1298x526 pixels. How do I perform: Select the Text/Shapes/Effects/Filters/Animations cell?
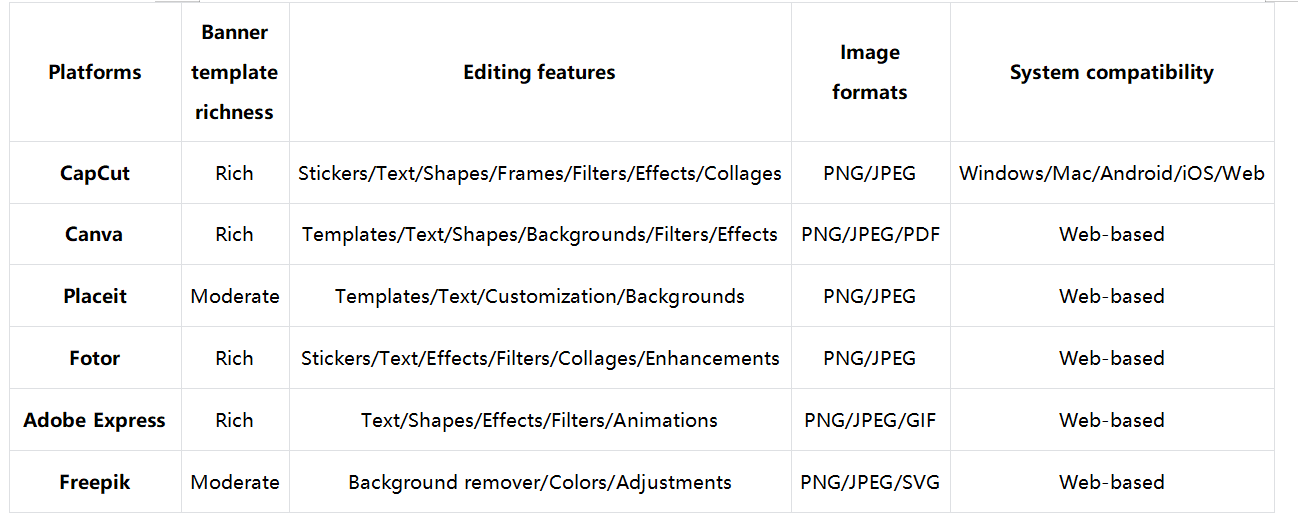point(539,420)
